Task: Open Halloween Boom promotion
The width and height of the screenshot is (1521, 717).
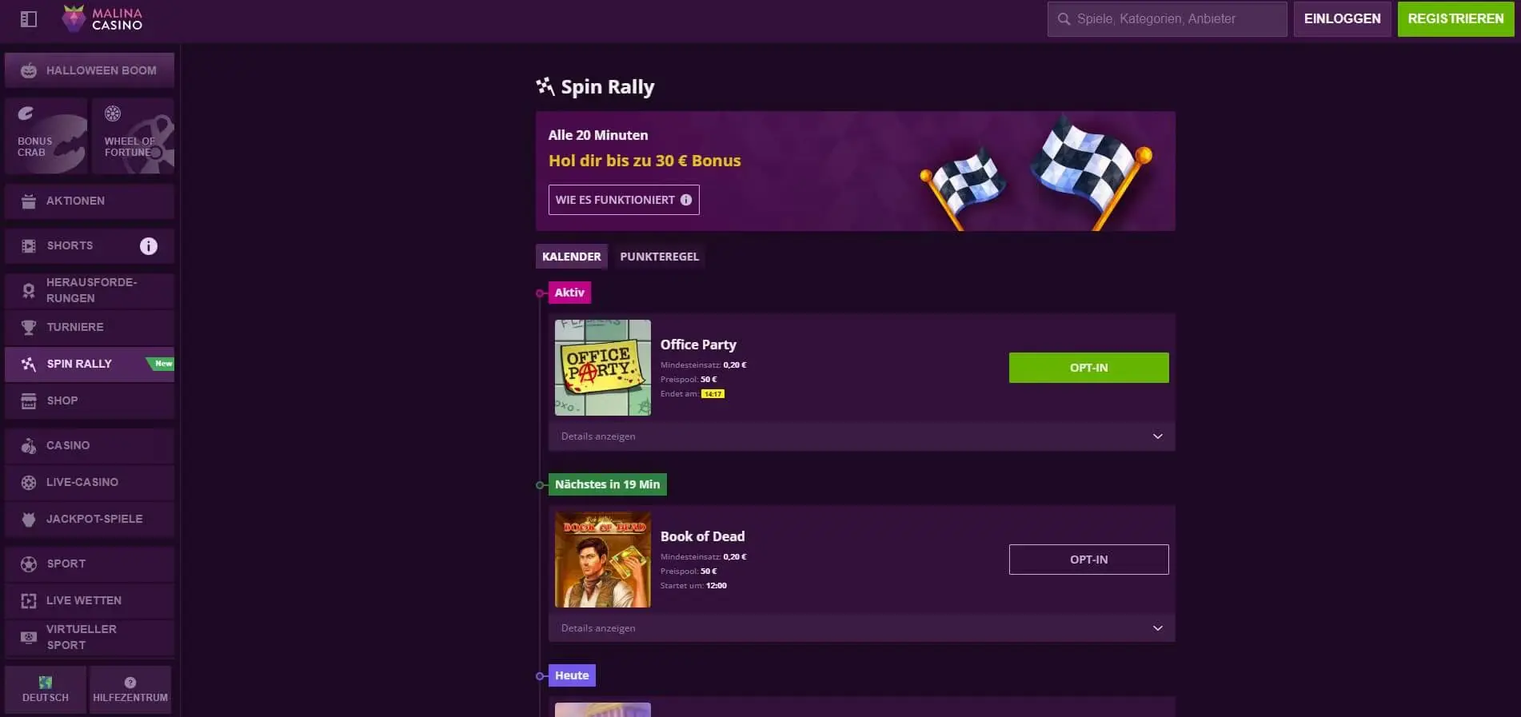Action: 89,71
